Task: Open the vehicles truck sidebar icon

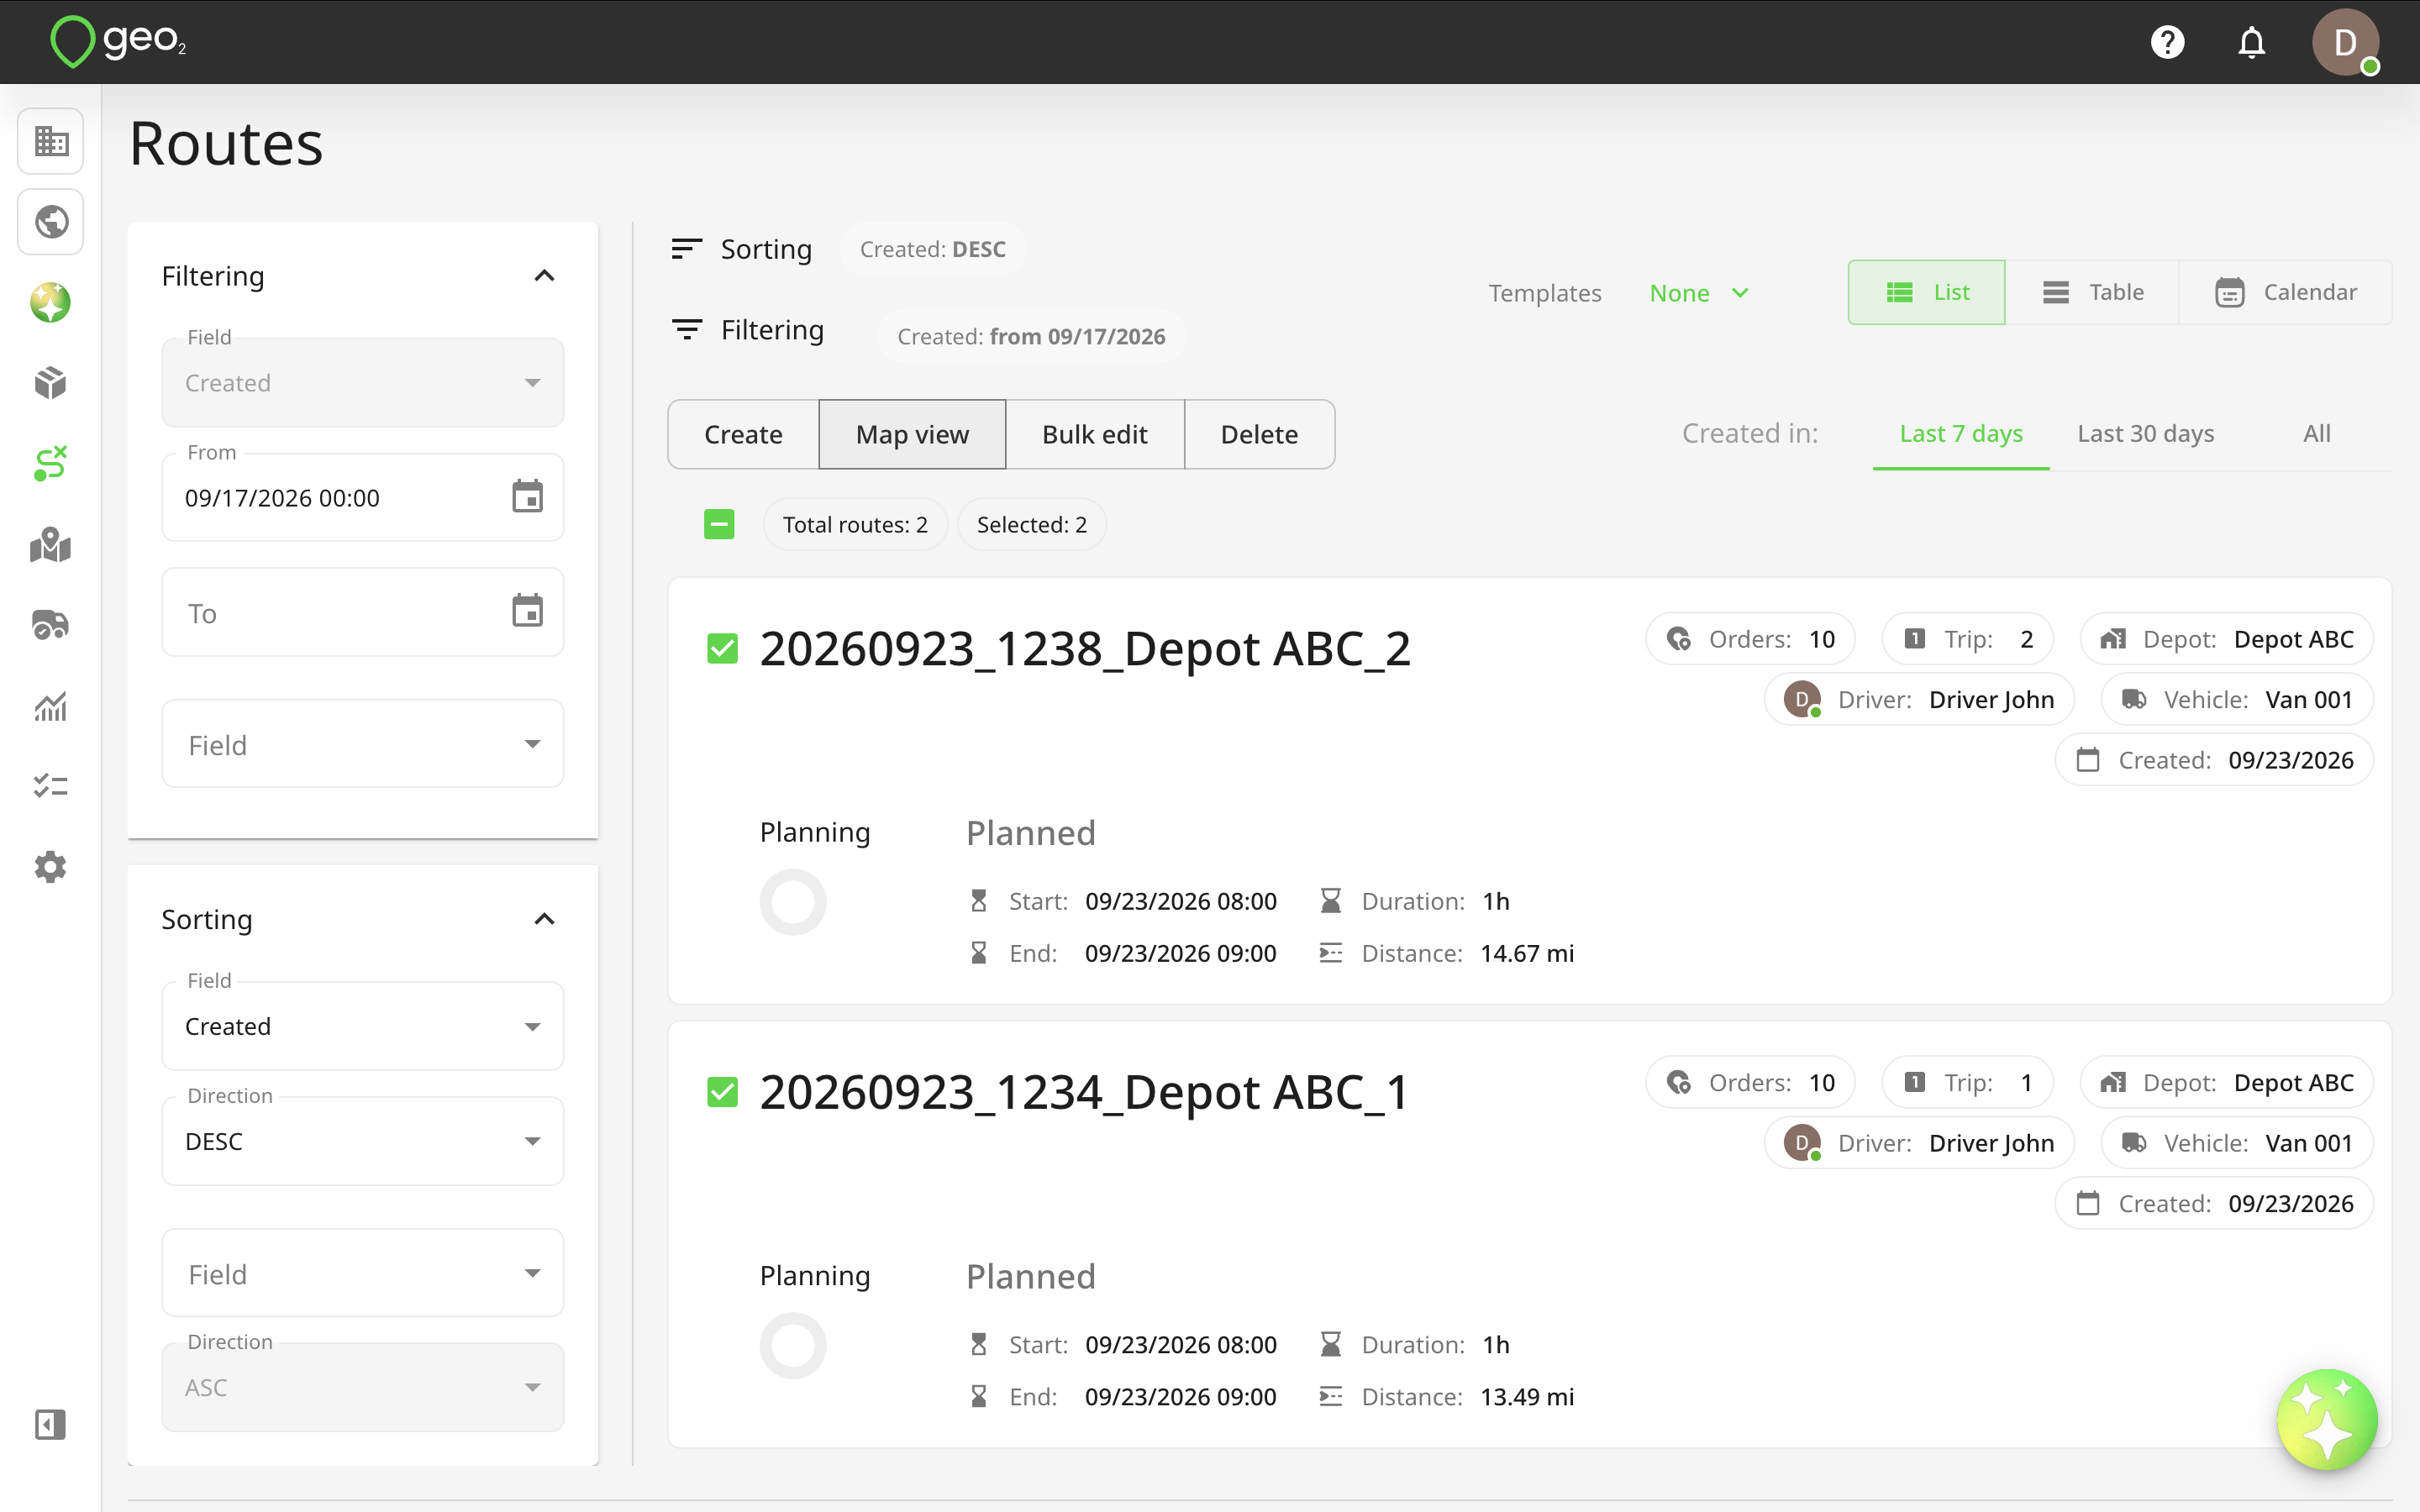Action: pyautogui.click(x=51, y=625)
